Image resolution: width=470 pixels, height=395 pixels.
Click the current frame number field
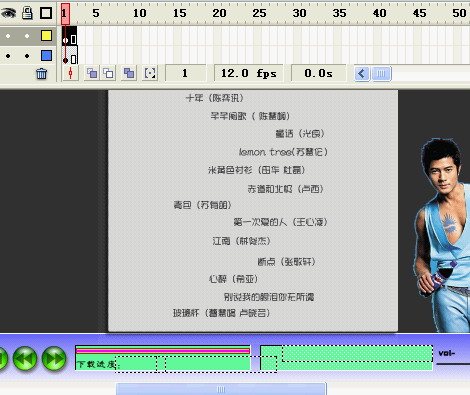click(x=185, y=73)
